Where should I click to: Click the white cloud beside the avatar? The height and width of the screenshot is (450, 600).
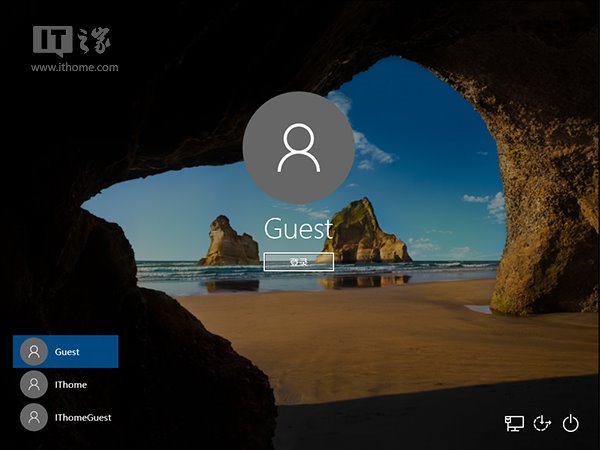coord(370,150)
